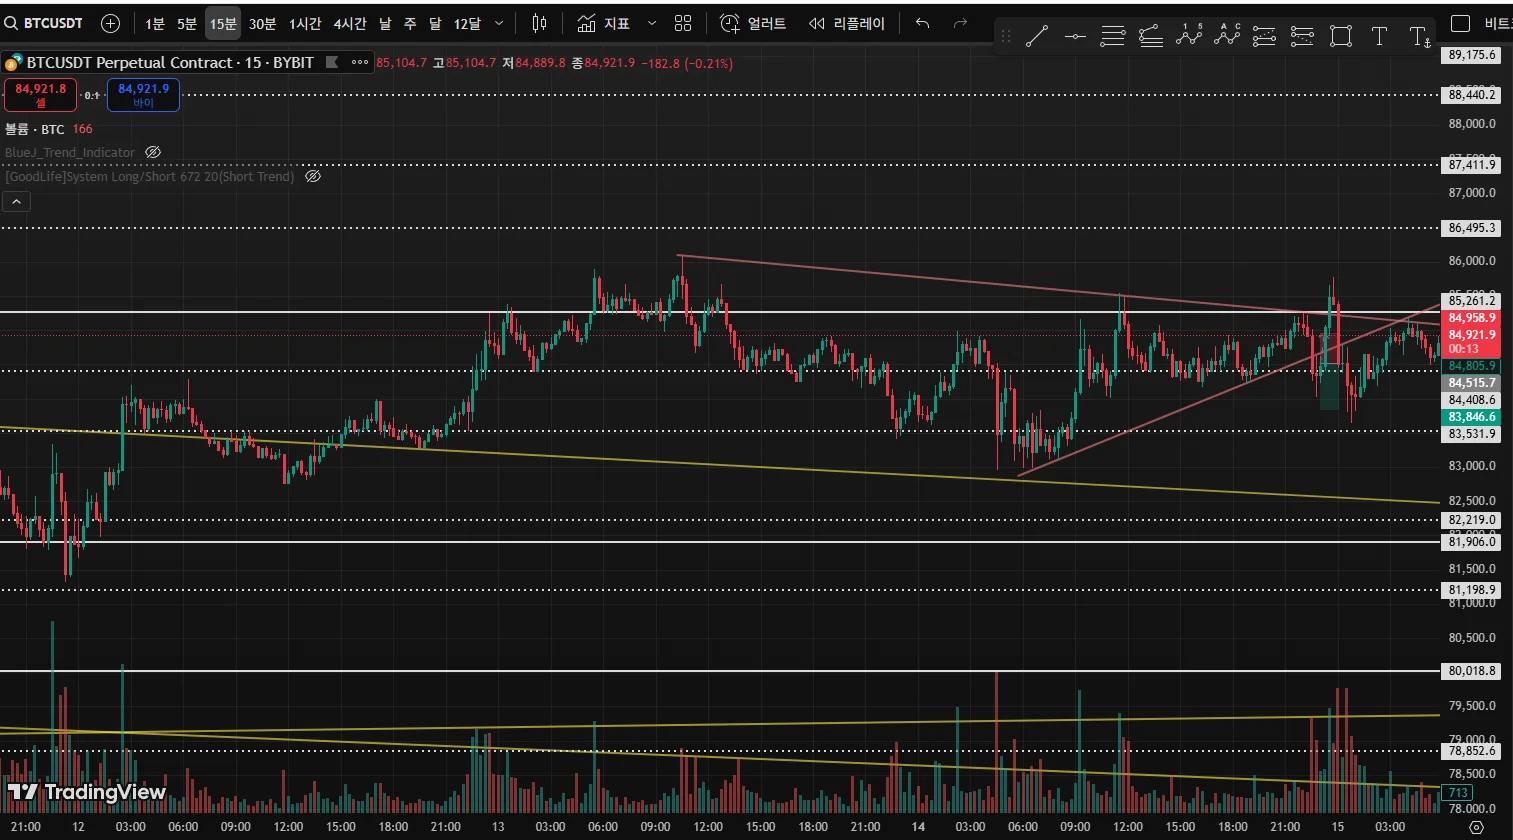Select the trend-based Fib extension tool

point(1151,37)
